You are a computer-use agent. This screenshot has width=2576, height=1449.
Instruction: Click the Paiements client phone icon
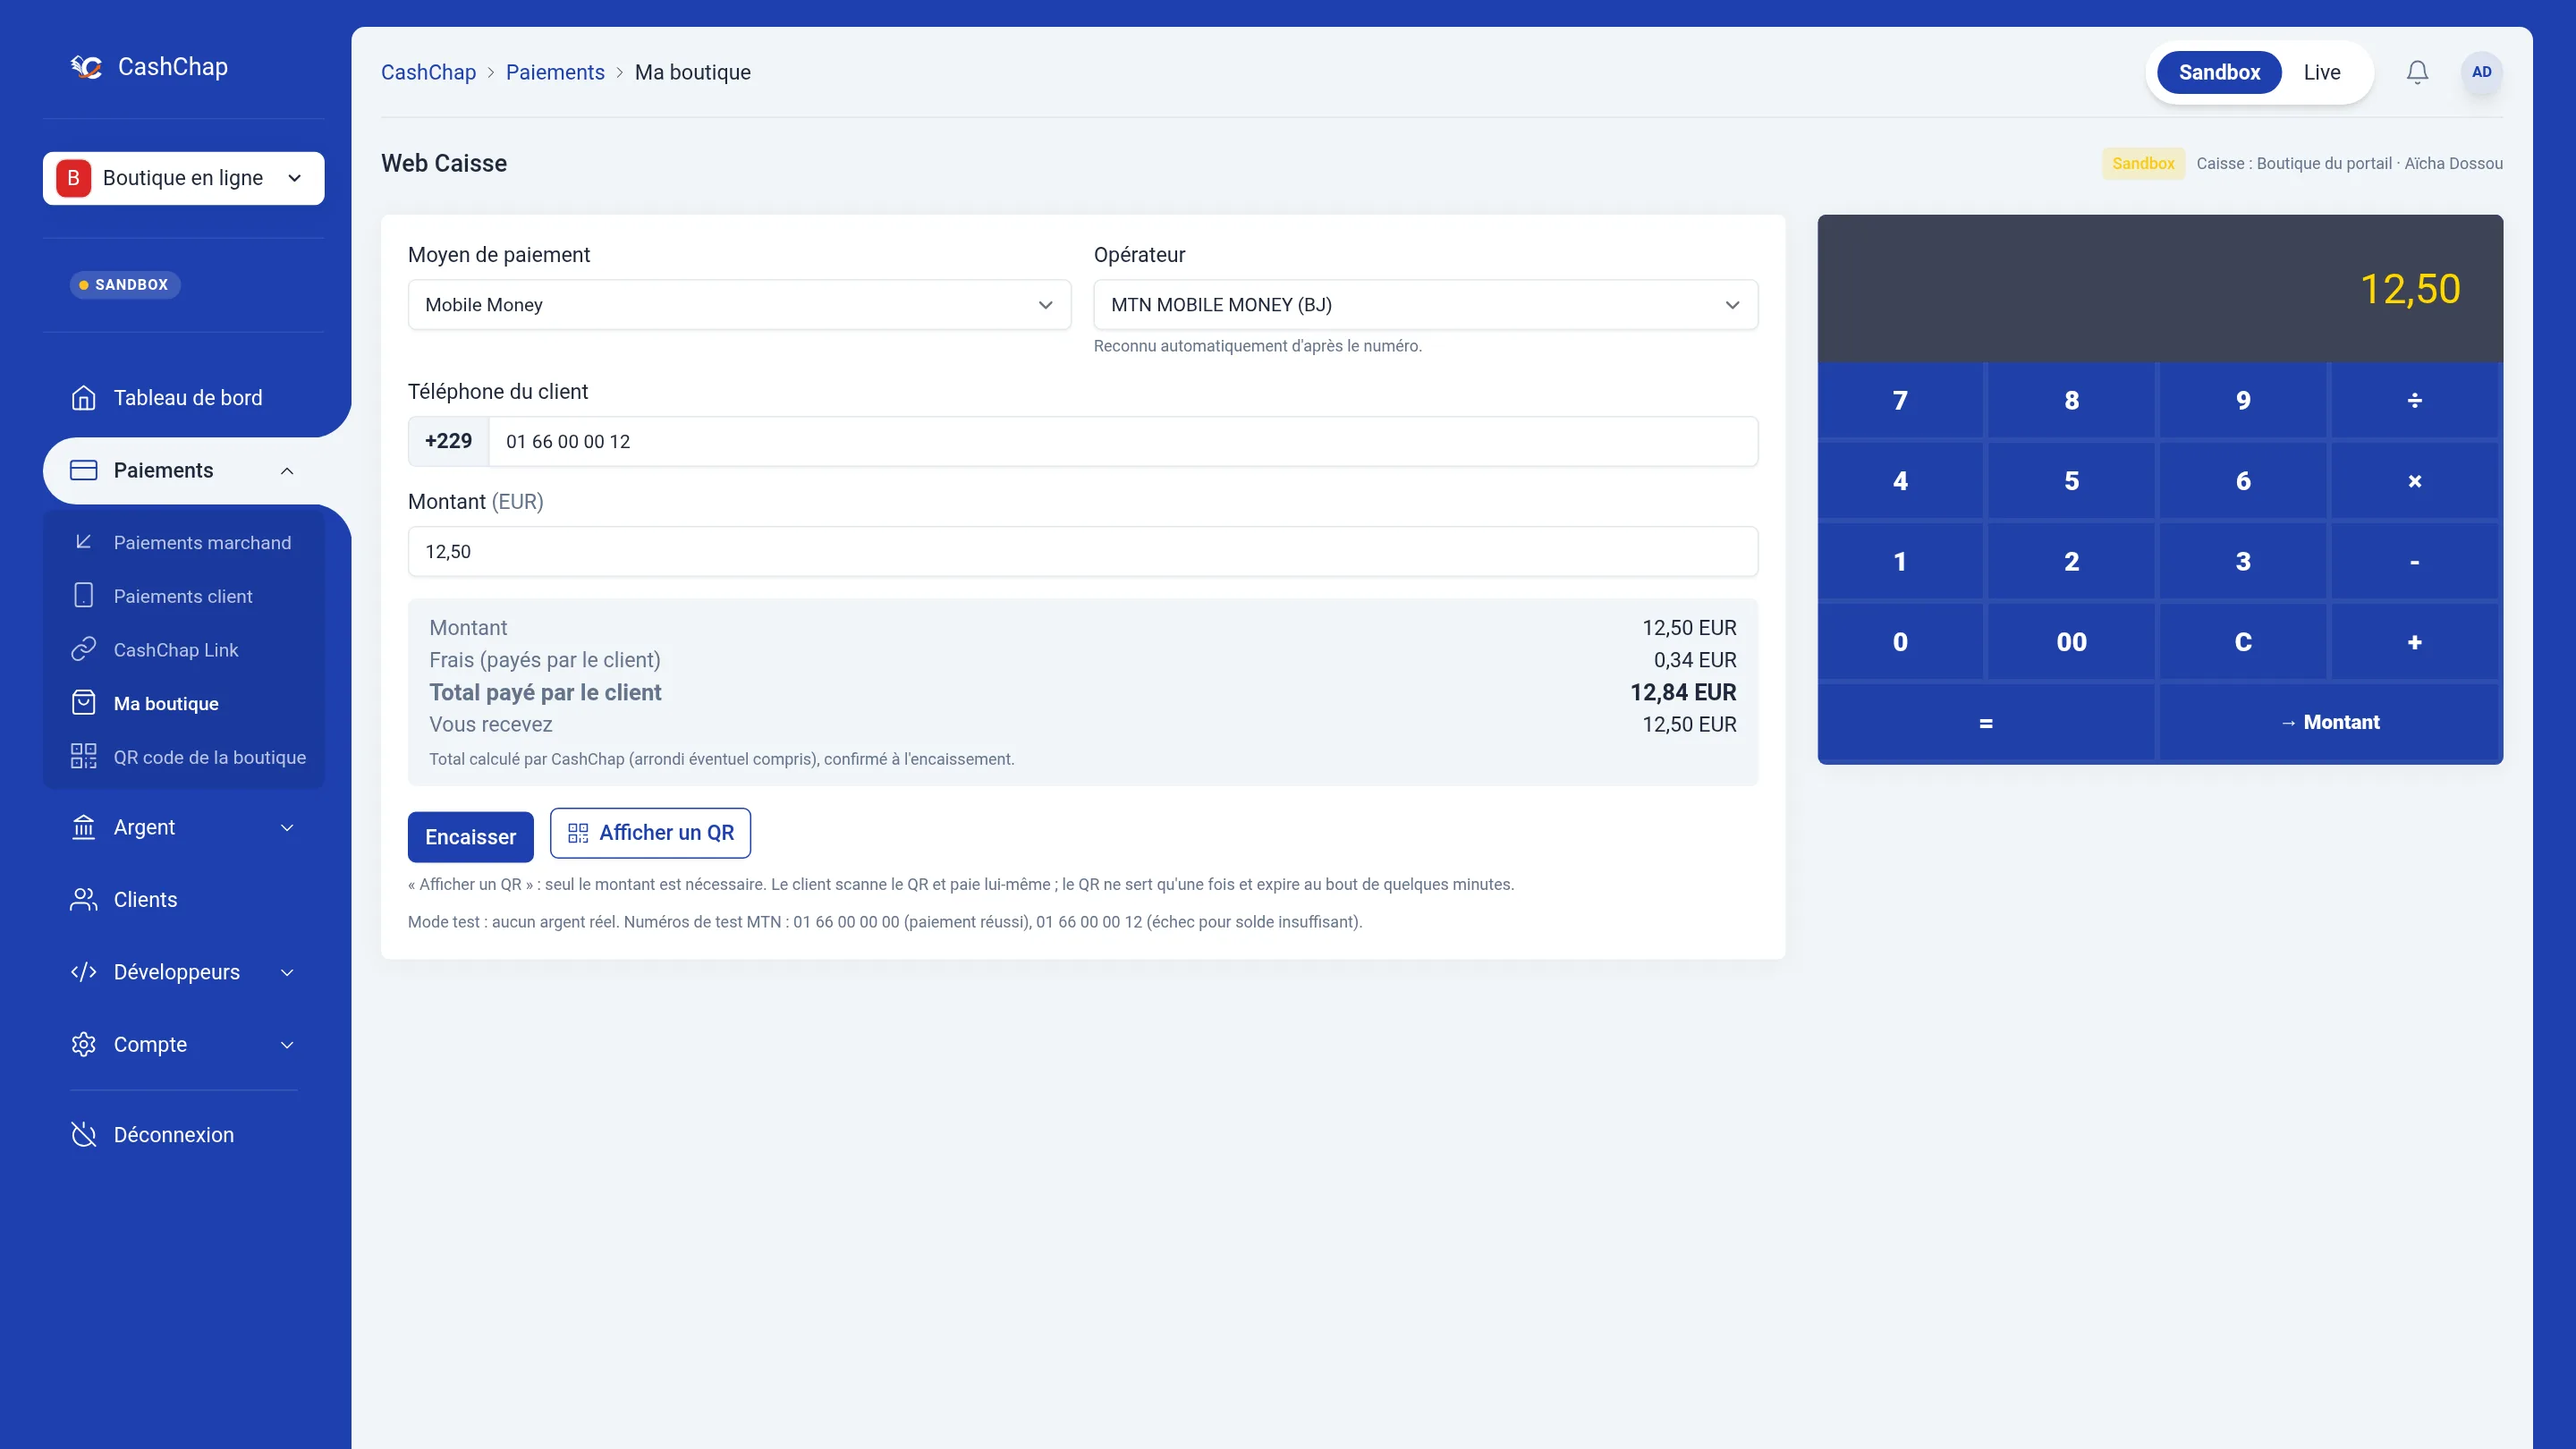pos(84,596)
